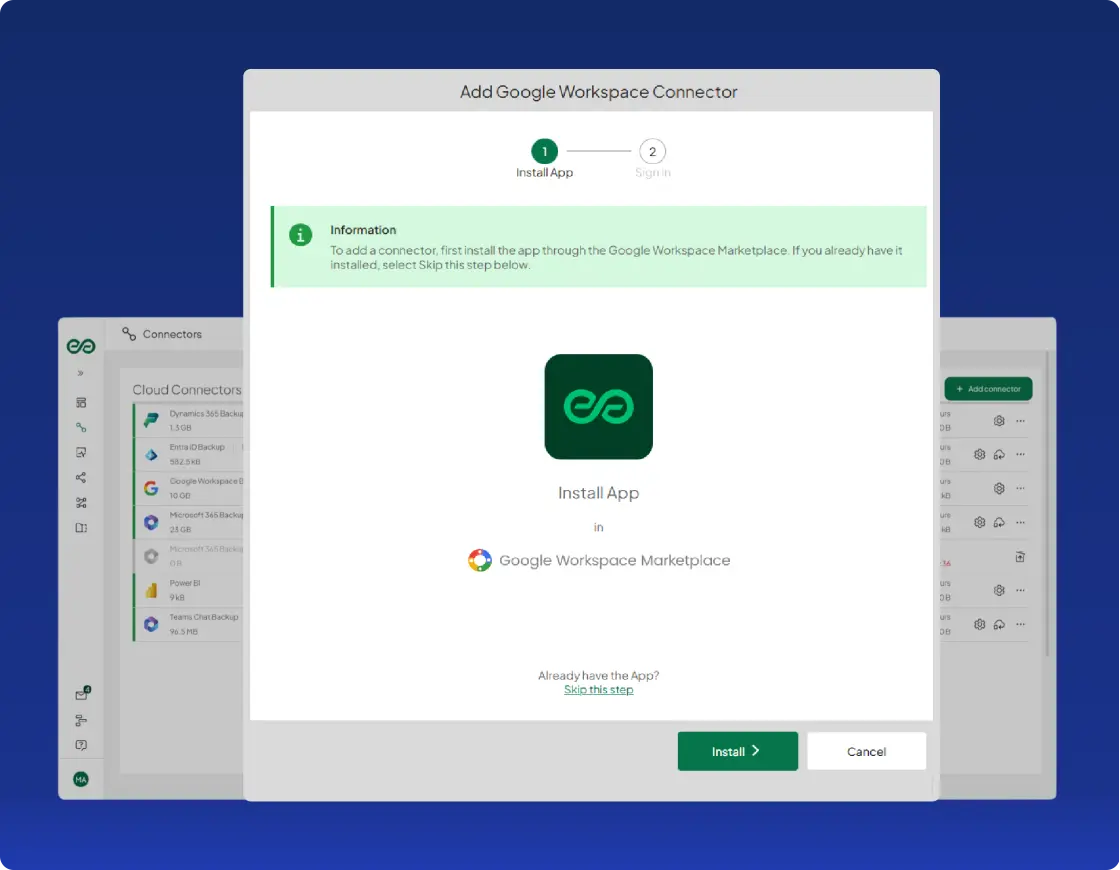1120x870 pixels.
Task: Expand the sidebar with the double-chevron arrow
Action: tap(81, 373)
